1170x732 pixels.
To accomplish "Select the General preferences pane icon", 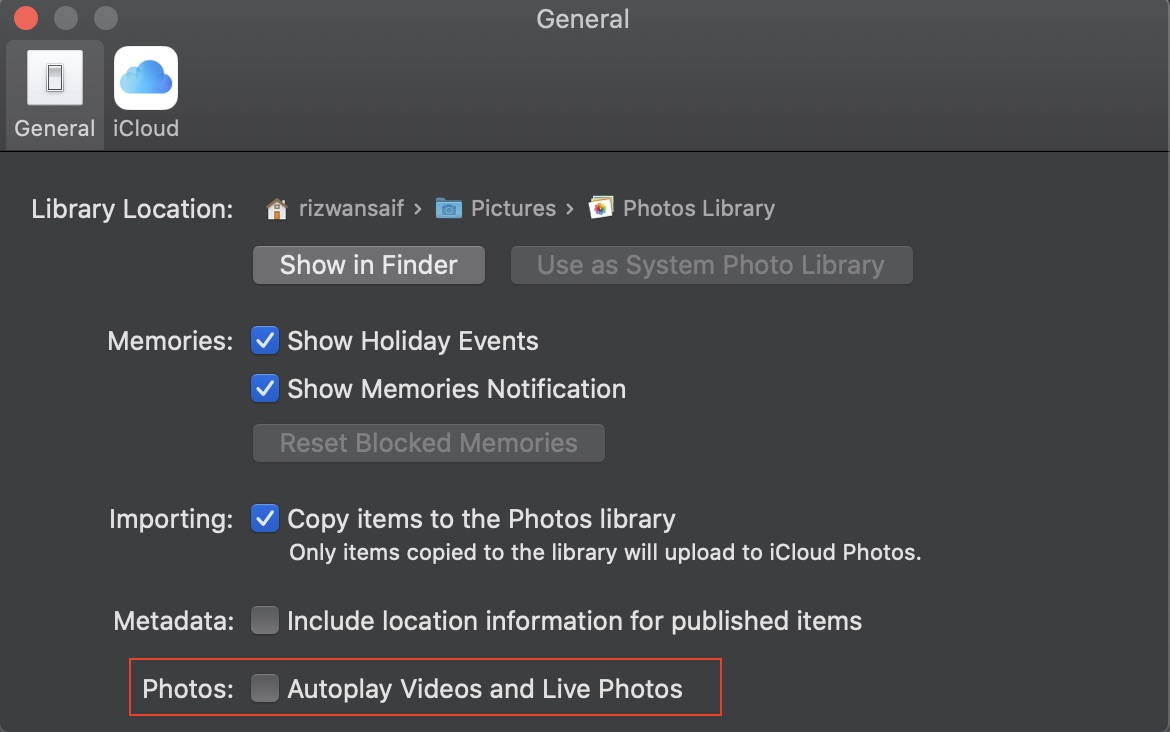I will click(x=54, y=93).
